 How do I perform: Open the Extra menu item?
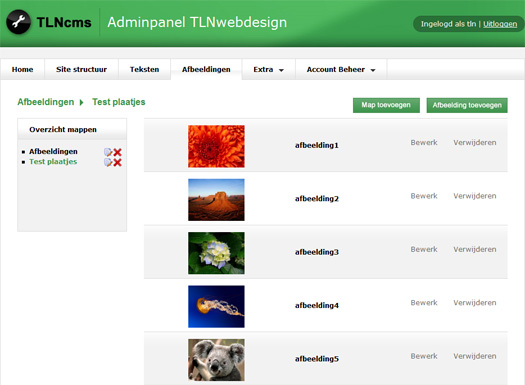tap(269, 69)
